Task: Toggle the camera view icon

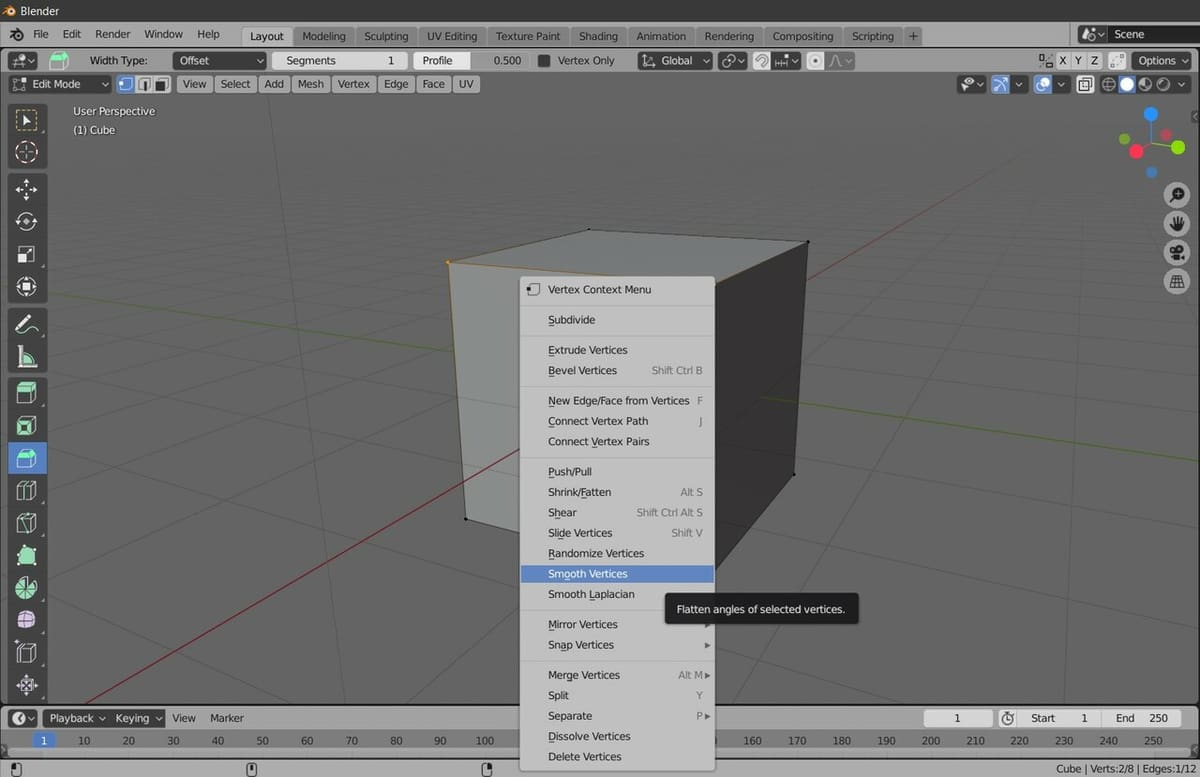Action: tap(1176, 253)
